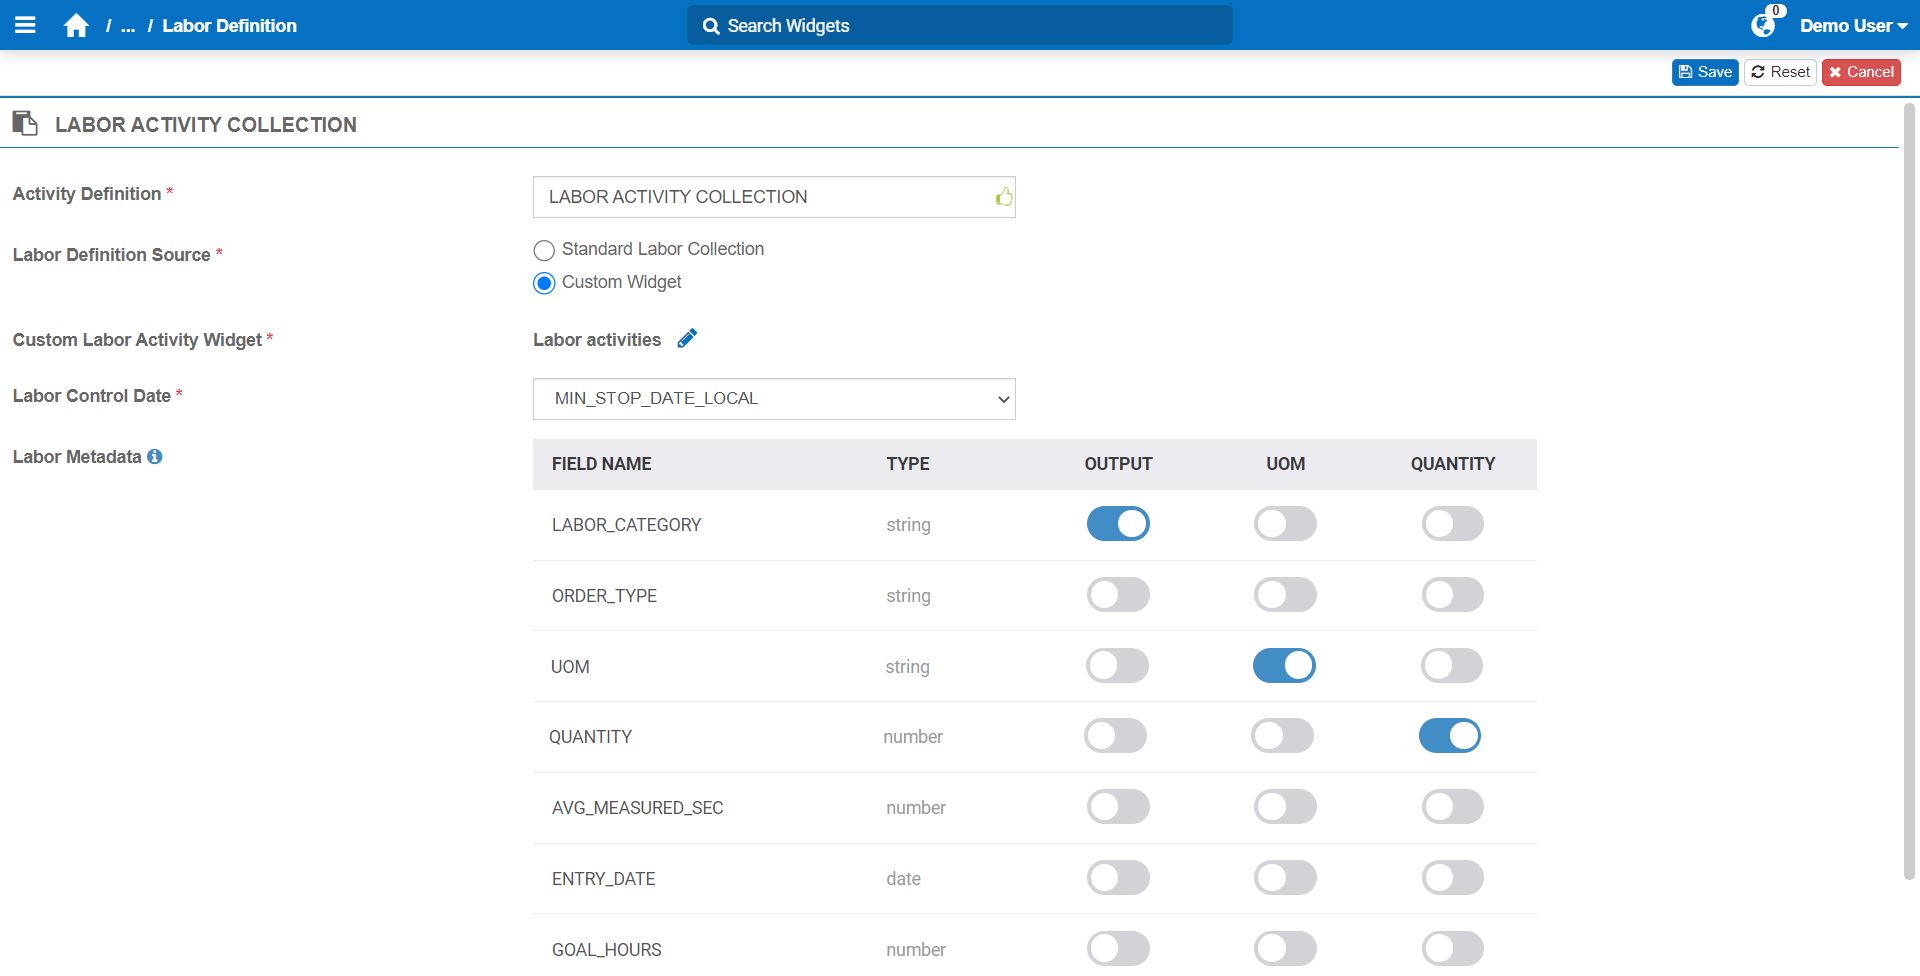Click the Labor Definition breadcrumb

[x=229, y=26]
